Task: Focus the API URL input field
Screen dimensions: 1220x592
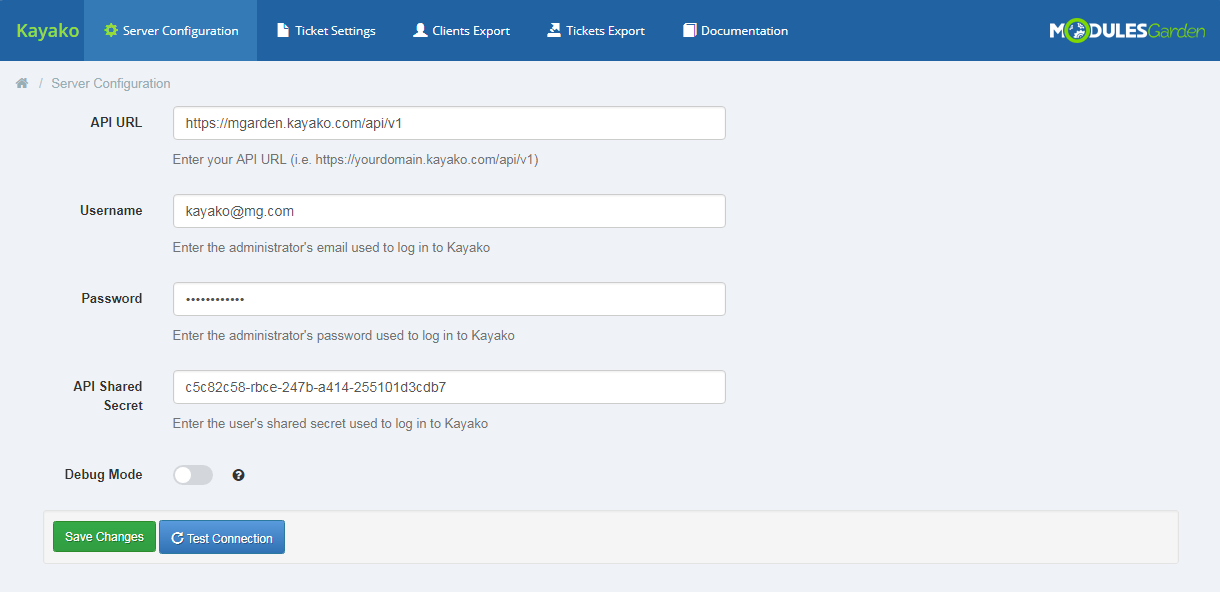Action: [x=449, y=123]
